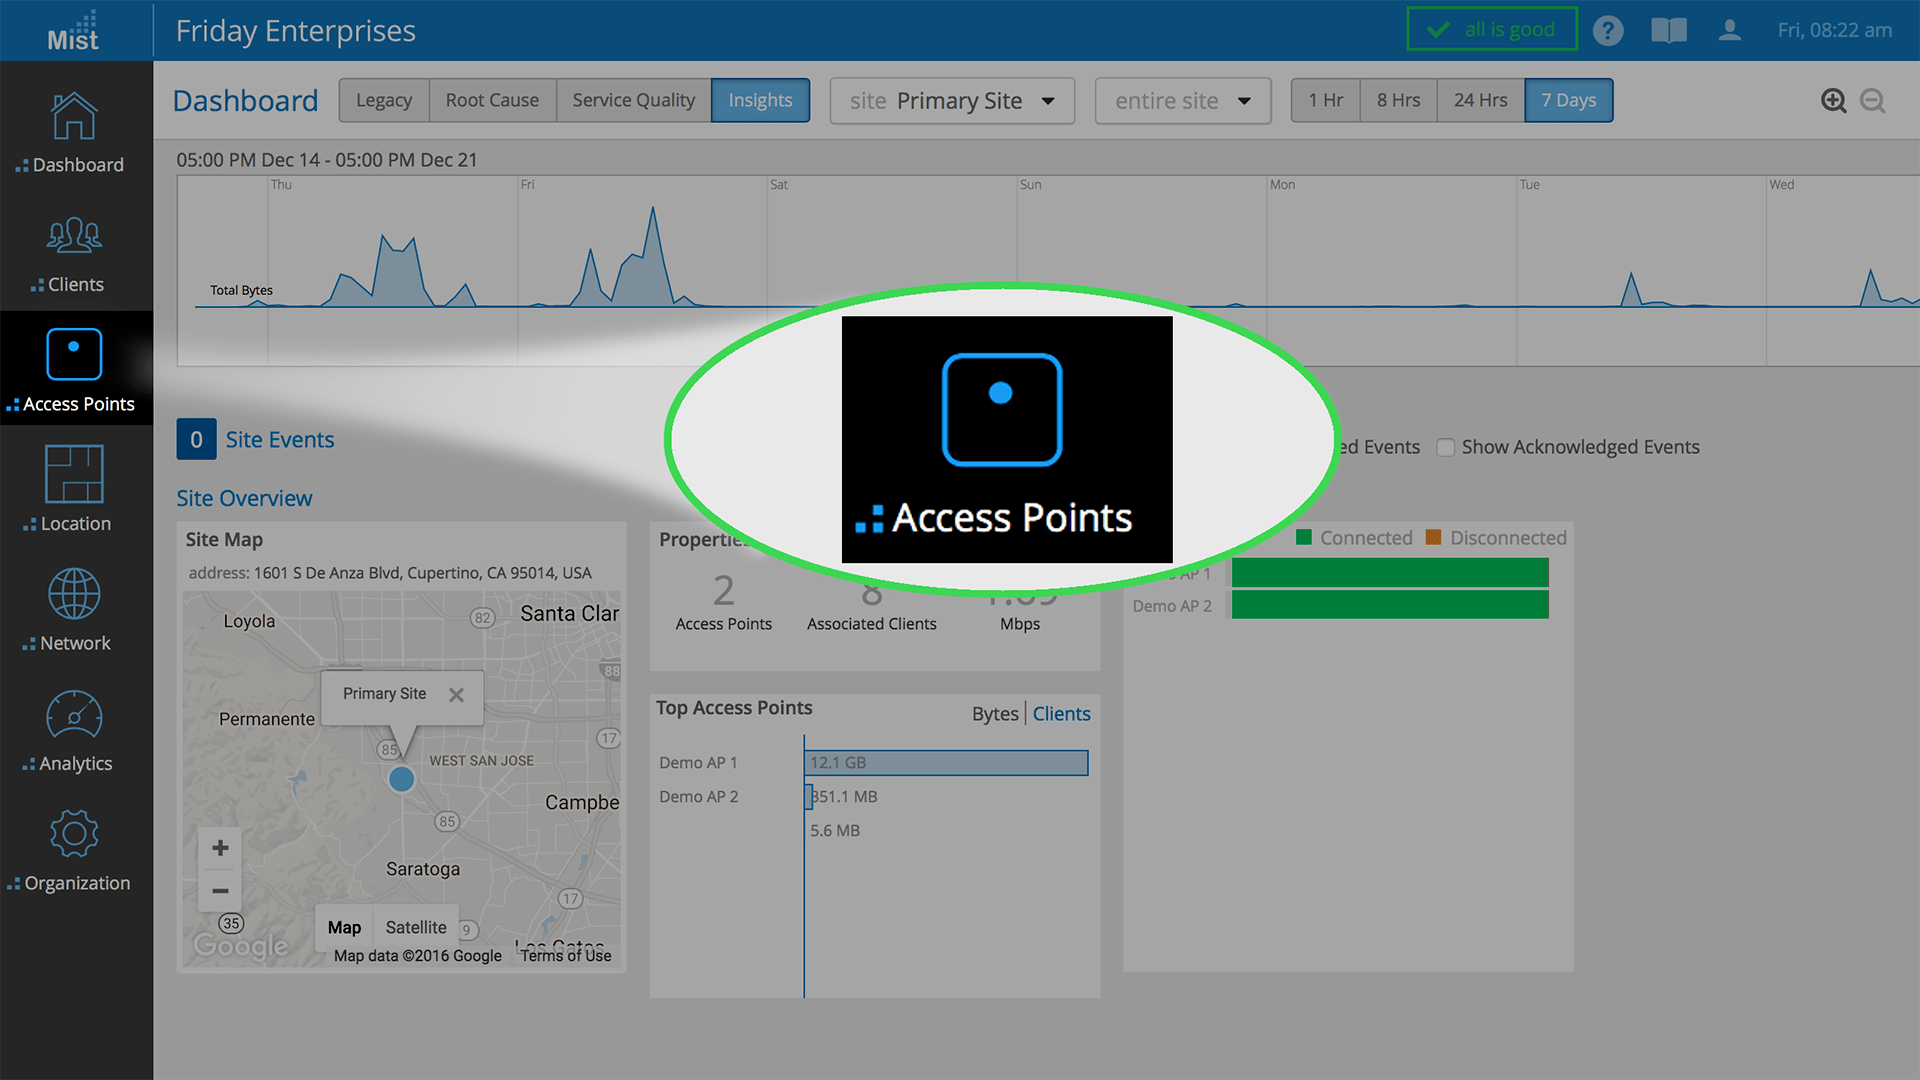Check Show Acknowledged Events checkbox
Image resolution: width=1920 pixels, height=1080 pixels.
(1445, 447)
